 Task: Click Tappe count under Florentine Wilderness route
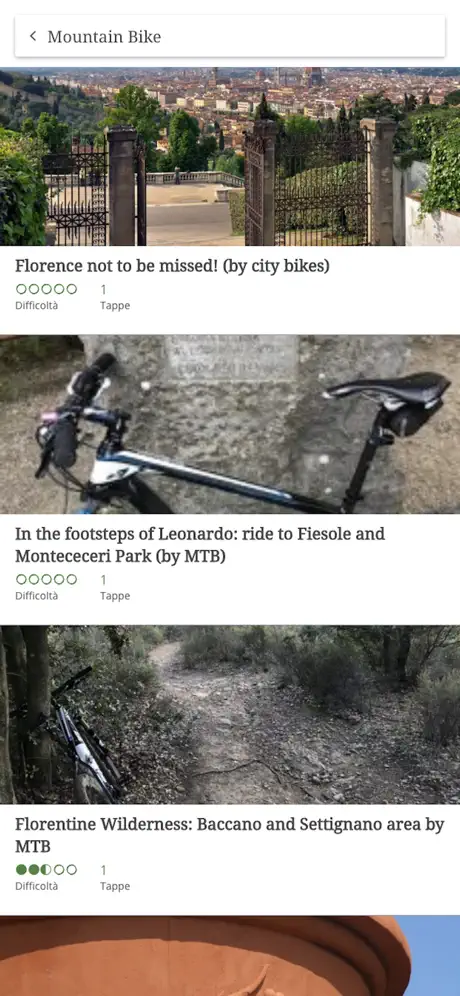pyautogui.click(x=104, y=870)
